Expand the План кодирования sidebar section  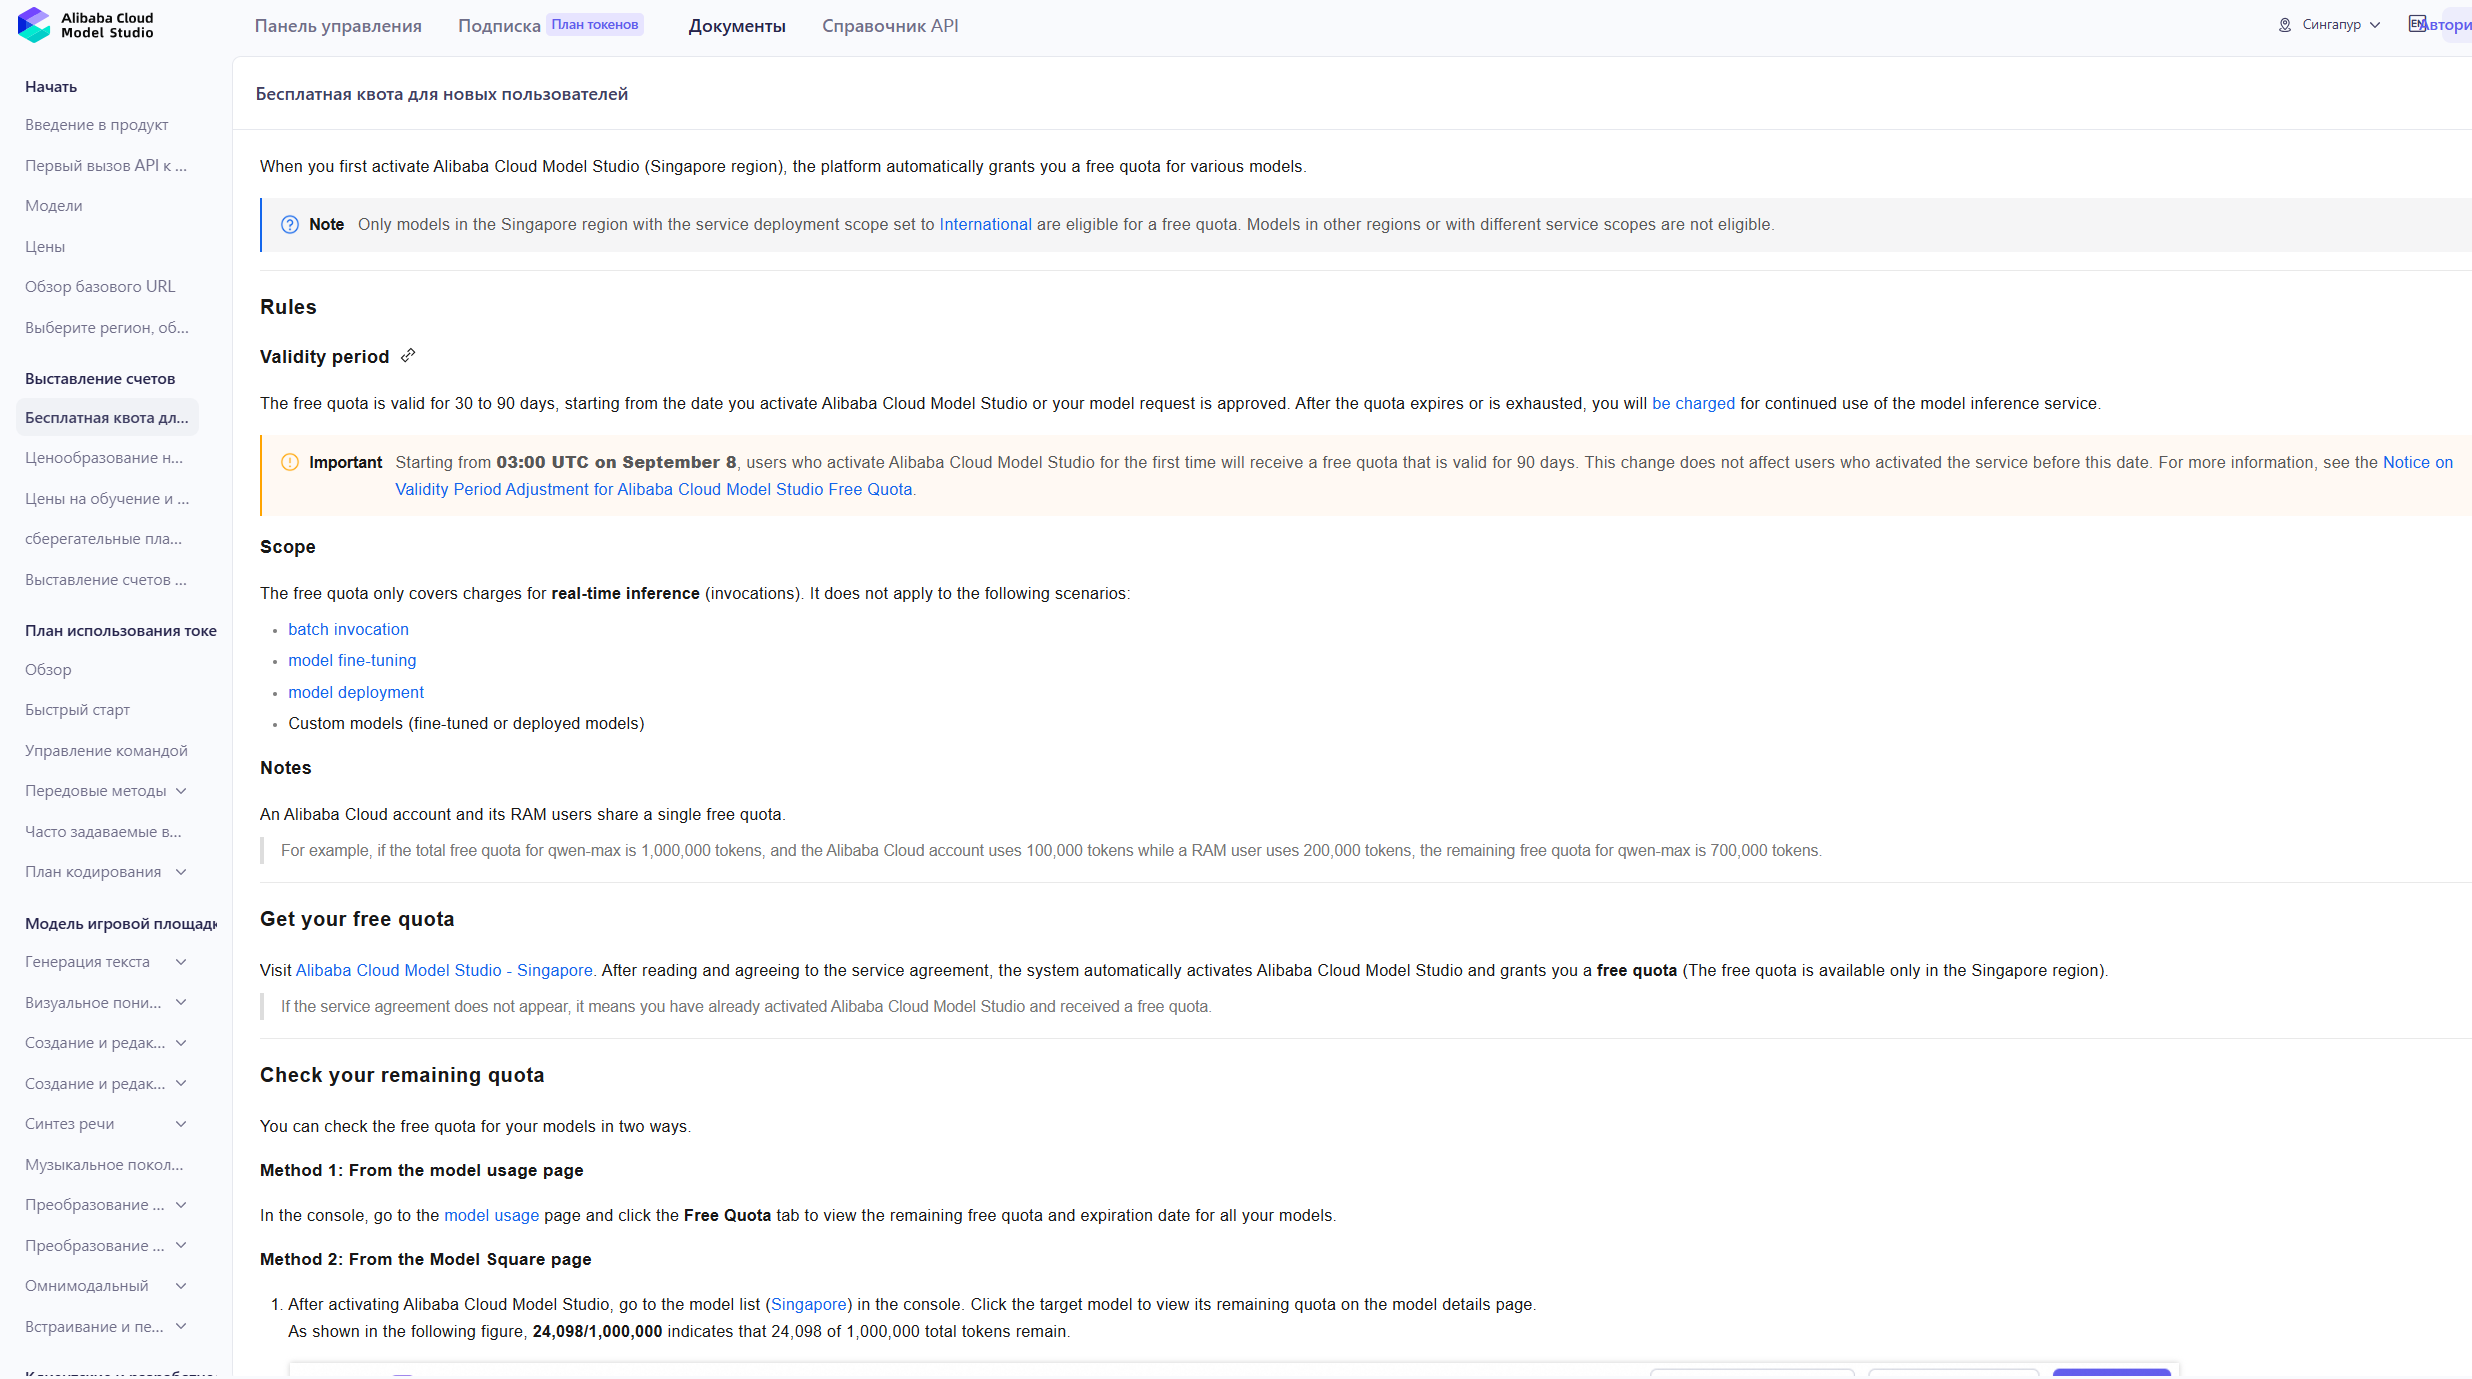pyautogui.click(x=181, y=872)
